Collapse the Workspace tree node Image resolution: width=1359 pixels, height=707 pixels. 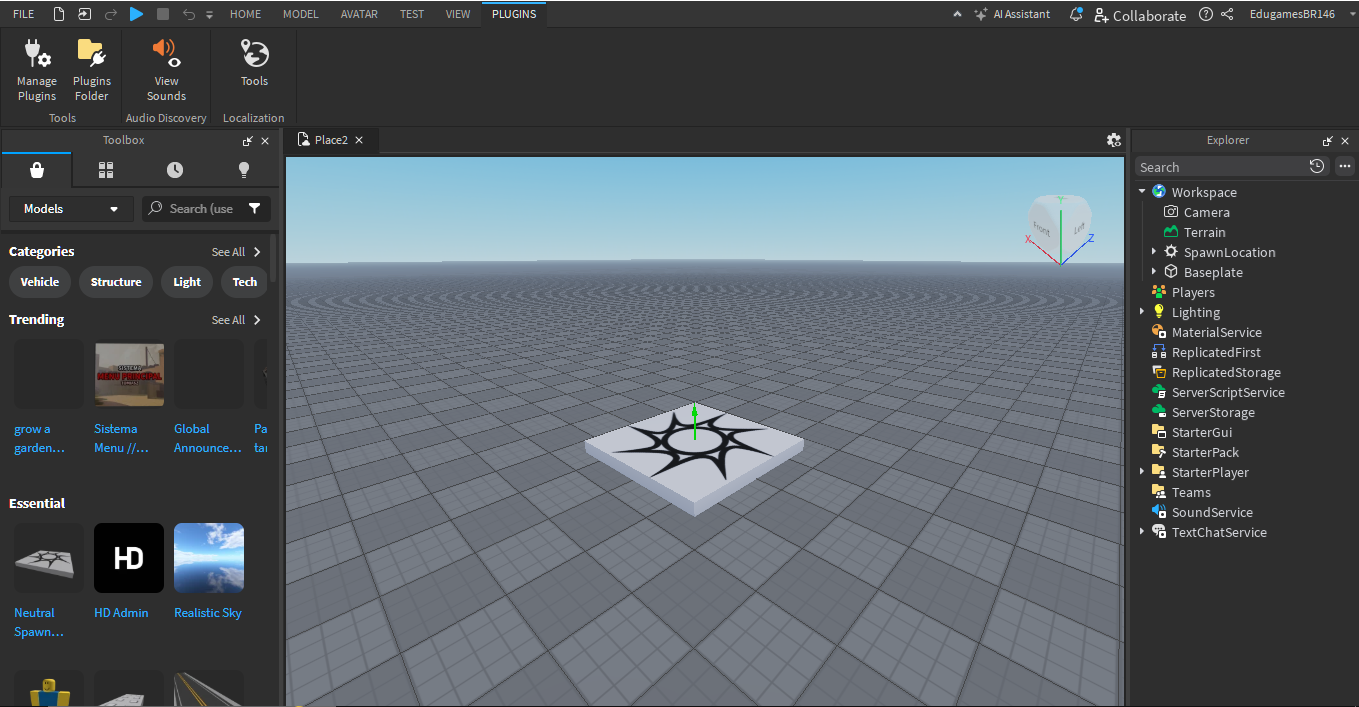(x=1142, y=191)
